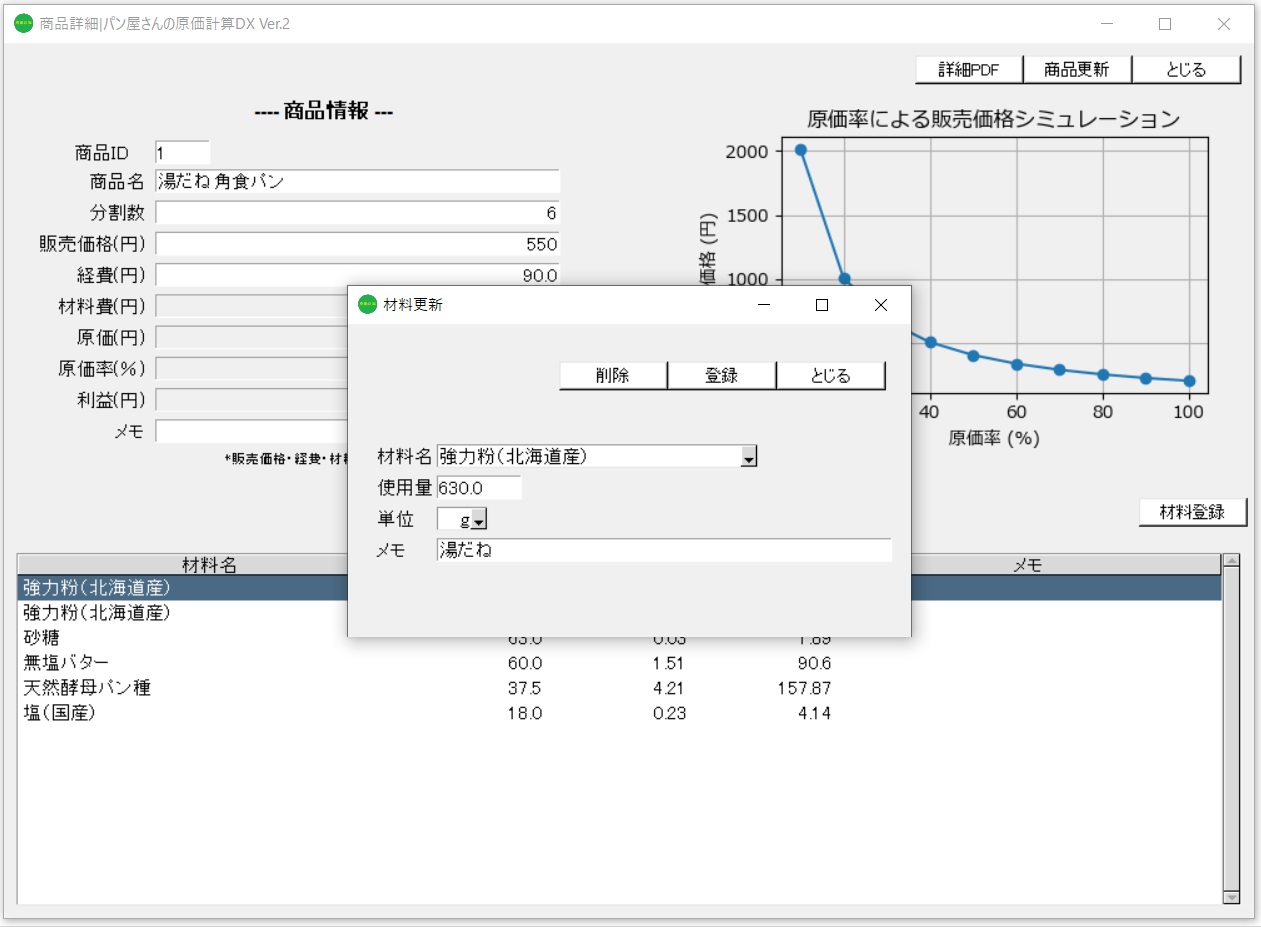Click とじる in the main window toolbar
Image resolution: width=1261 pixels, height=927 pixels.
(x=1186, y=70)
